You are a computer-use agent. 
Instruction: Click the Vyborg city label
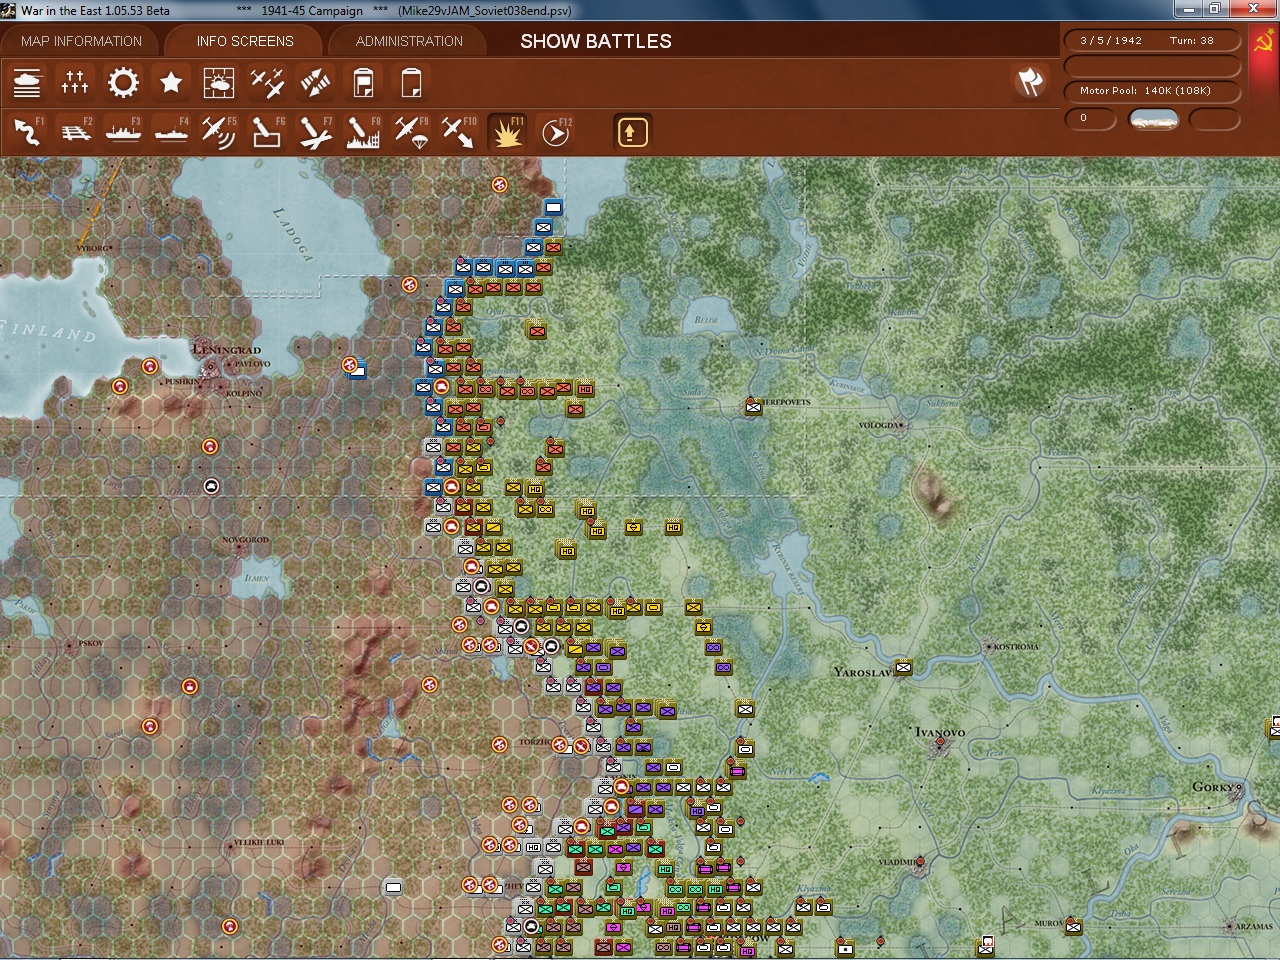tap(92, 246)
